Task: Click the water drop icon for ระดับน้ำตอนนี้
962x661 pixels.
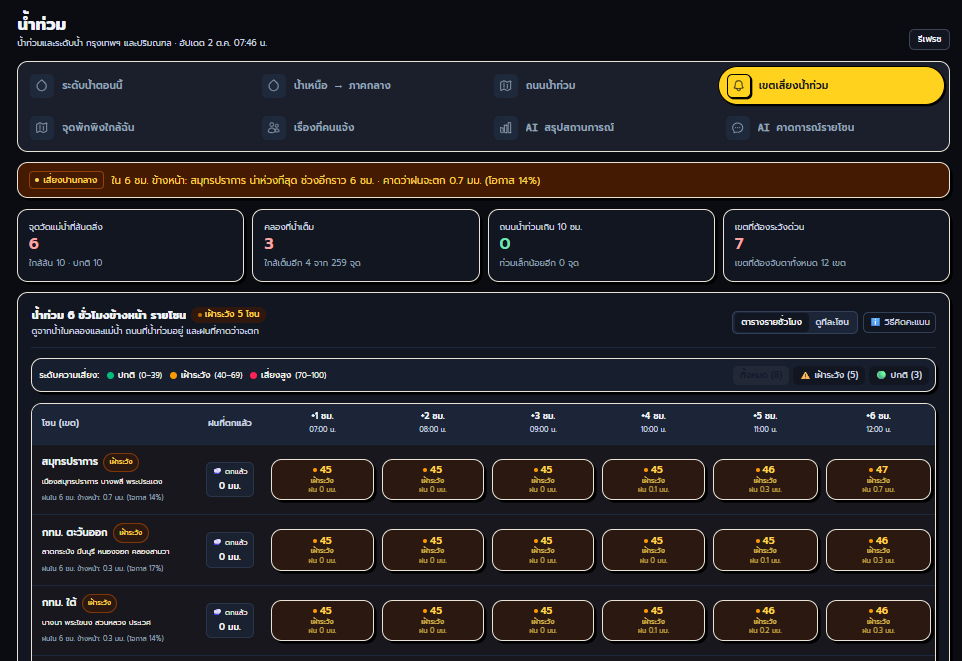Action: pos(42,85)
